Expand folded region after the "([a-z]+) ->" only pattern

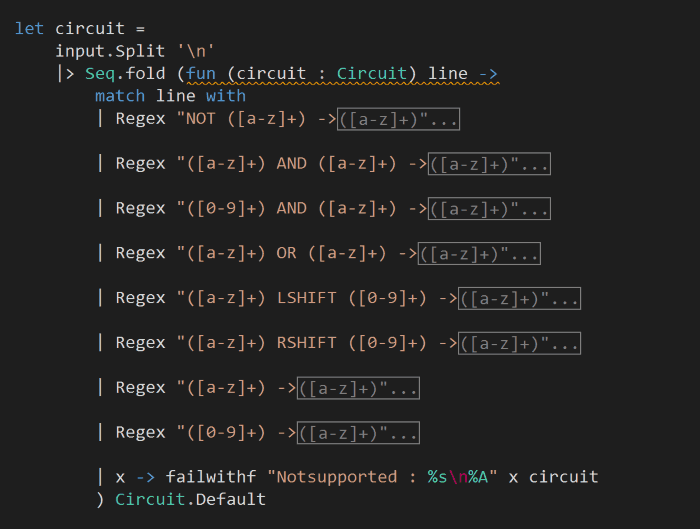pyautogui.click(x=358, y=388)
